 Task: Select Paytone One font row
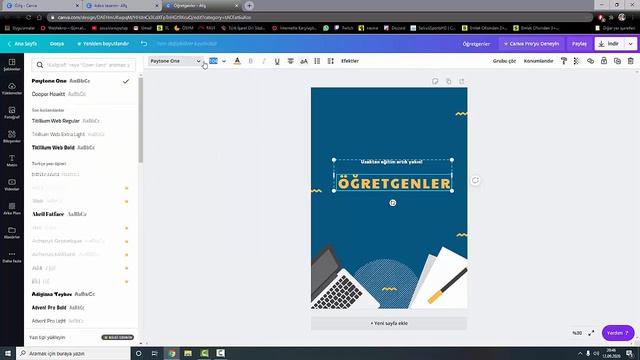[x=81, y=81]
